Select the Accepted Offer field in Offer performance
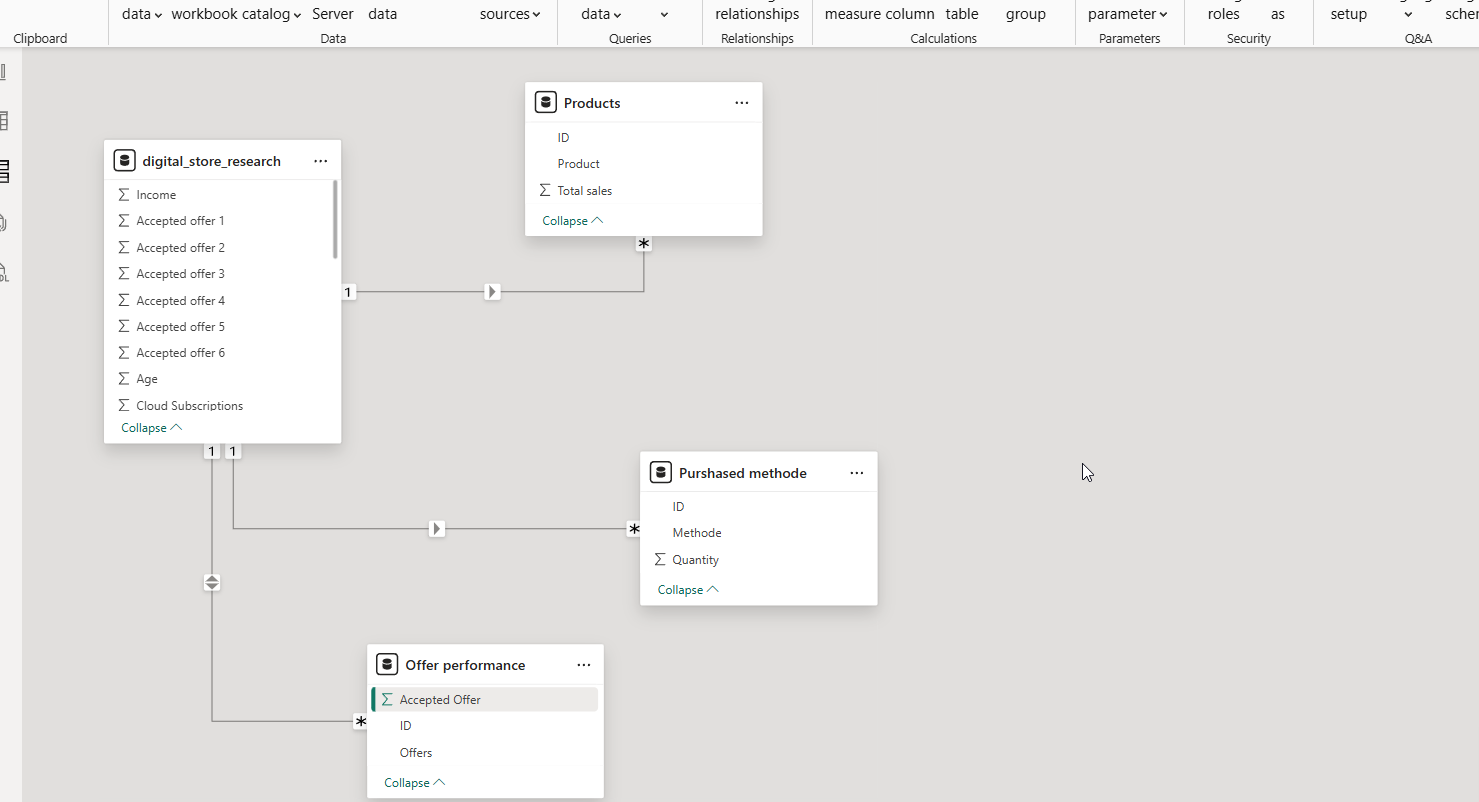Image resolution: width=1479 pixels, height=802 pixels. pyautogui.click(x=440, y=700)
